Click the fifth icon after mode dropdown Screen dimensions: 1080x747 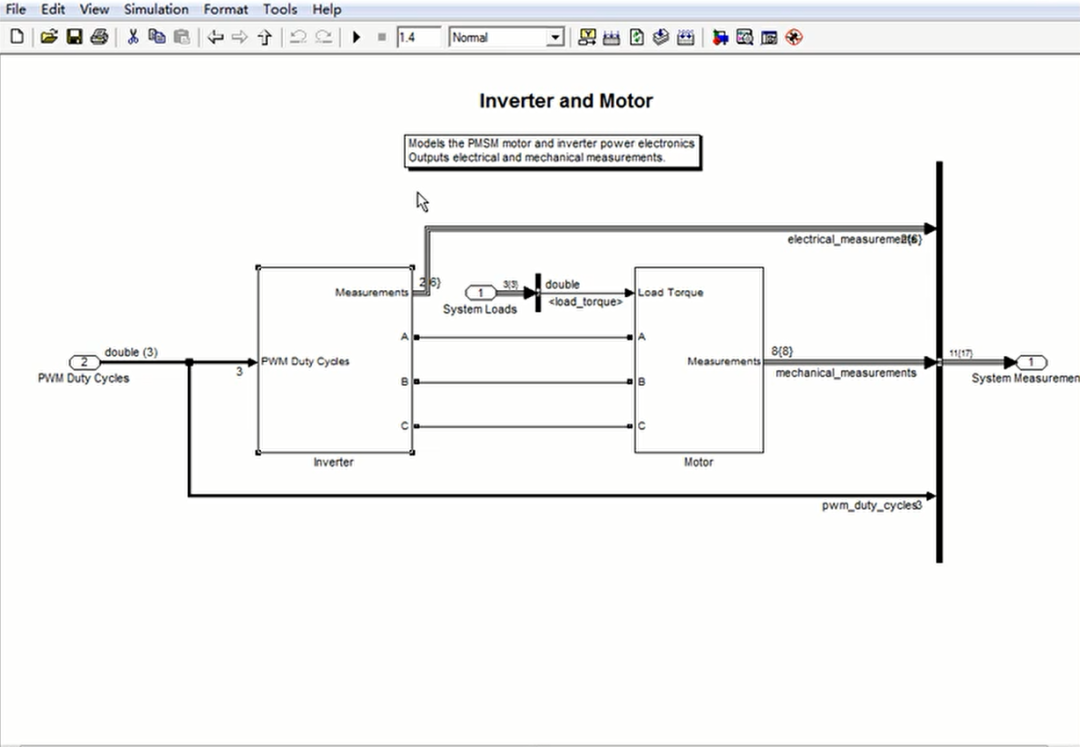pyautogui.click(x=685, y=37)
